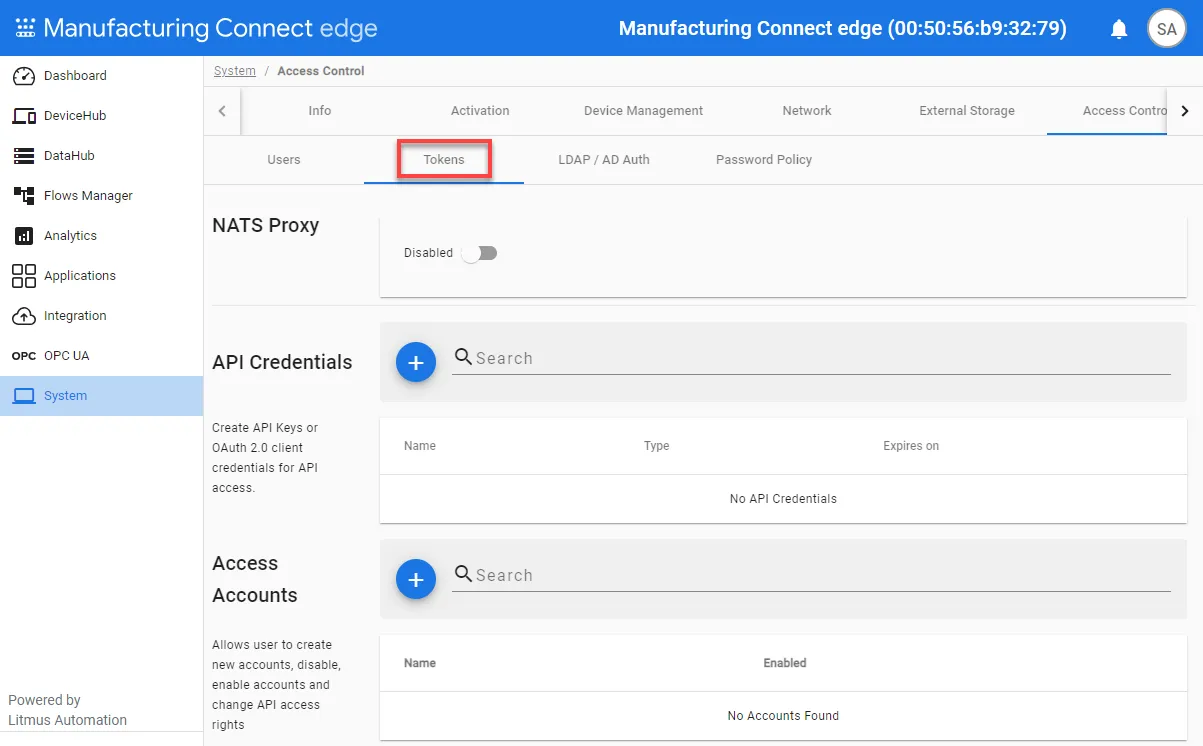
Task: Click the Expires on column header
Action: [x=911, y=446]
